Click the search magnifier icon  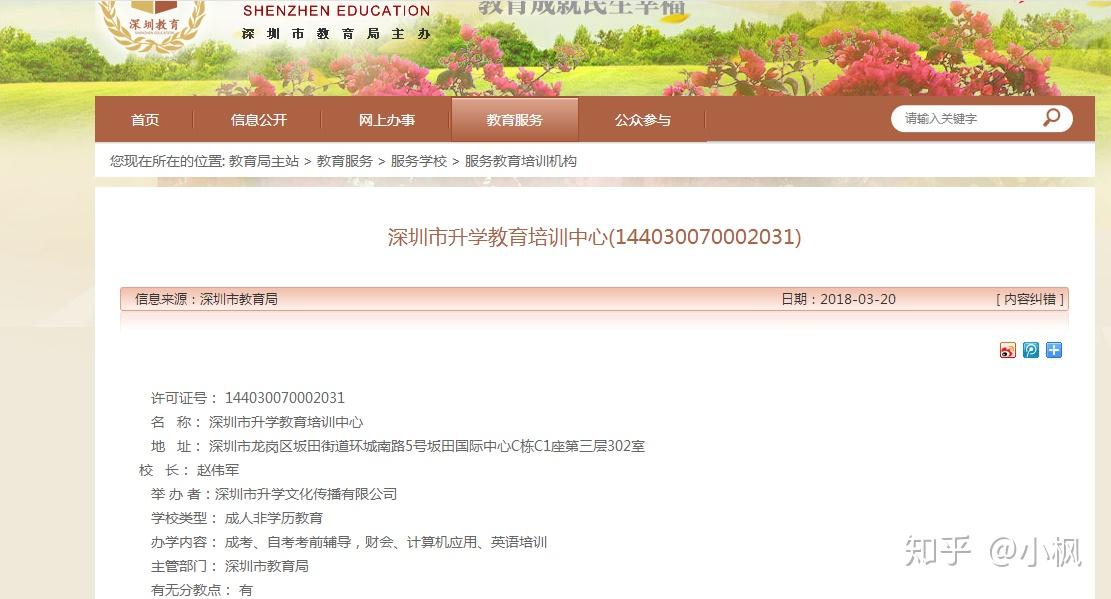pos(1049,118)
